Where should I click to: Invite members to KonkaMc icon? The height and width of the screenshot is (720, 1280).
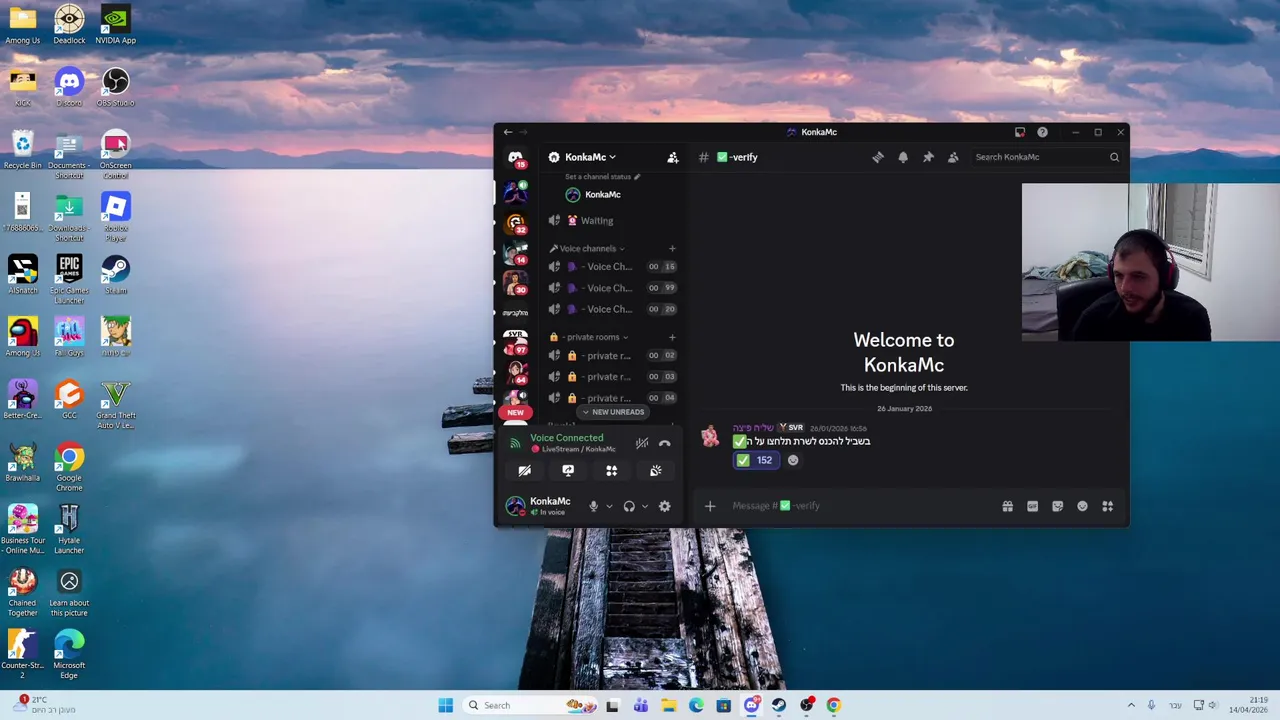pyautogui.click(x=673, y=157)
